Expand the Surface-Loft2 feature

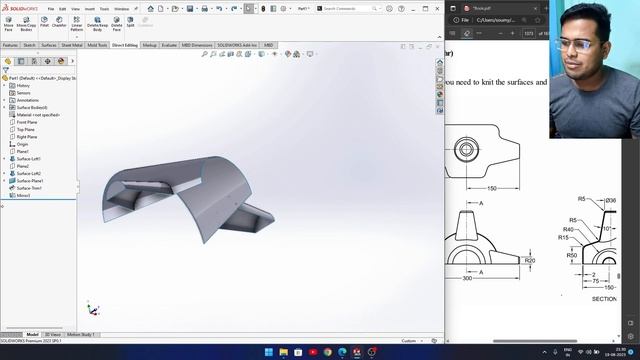[4, 173]
